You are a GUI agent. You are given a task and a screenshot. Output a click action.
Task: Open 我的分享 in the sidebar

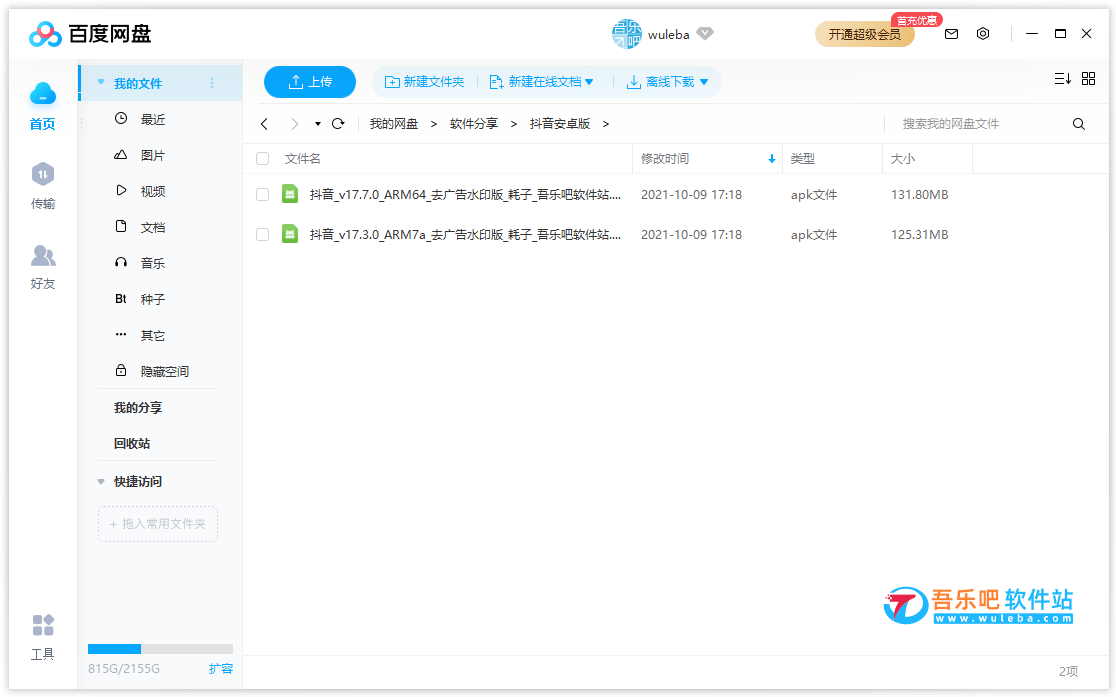pyautogui.click(x=138, y=407)
